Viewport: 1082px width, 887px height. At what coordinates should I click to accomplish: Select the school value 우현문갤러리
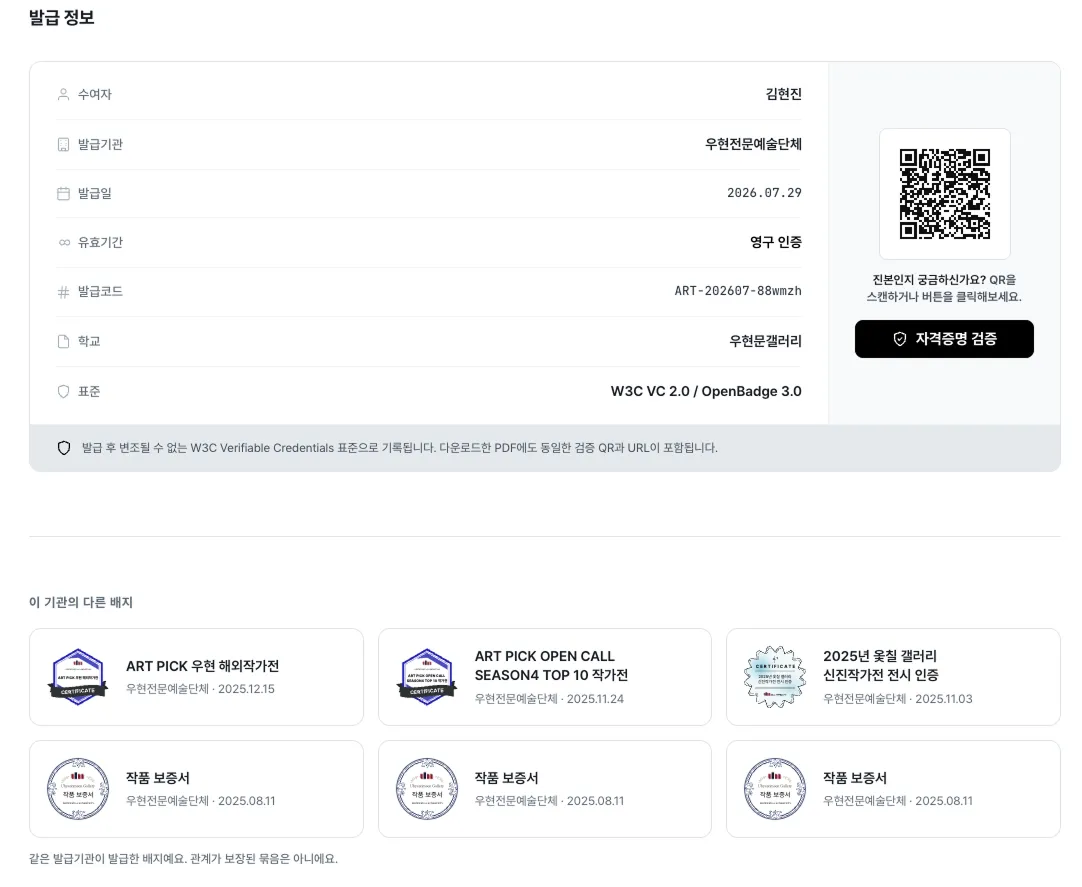coord(766,341)
